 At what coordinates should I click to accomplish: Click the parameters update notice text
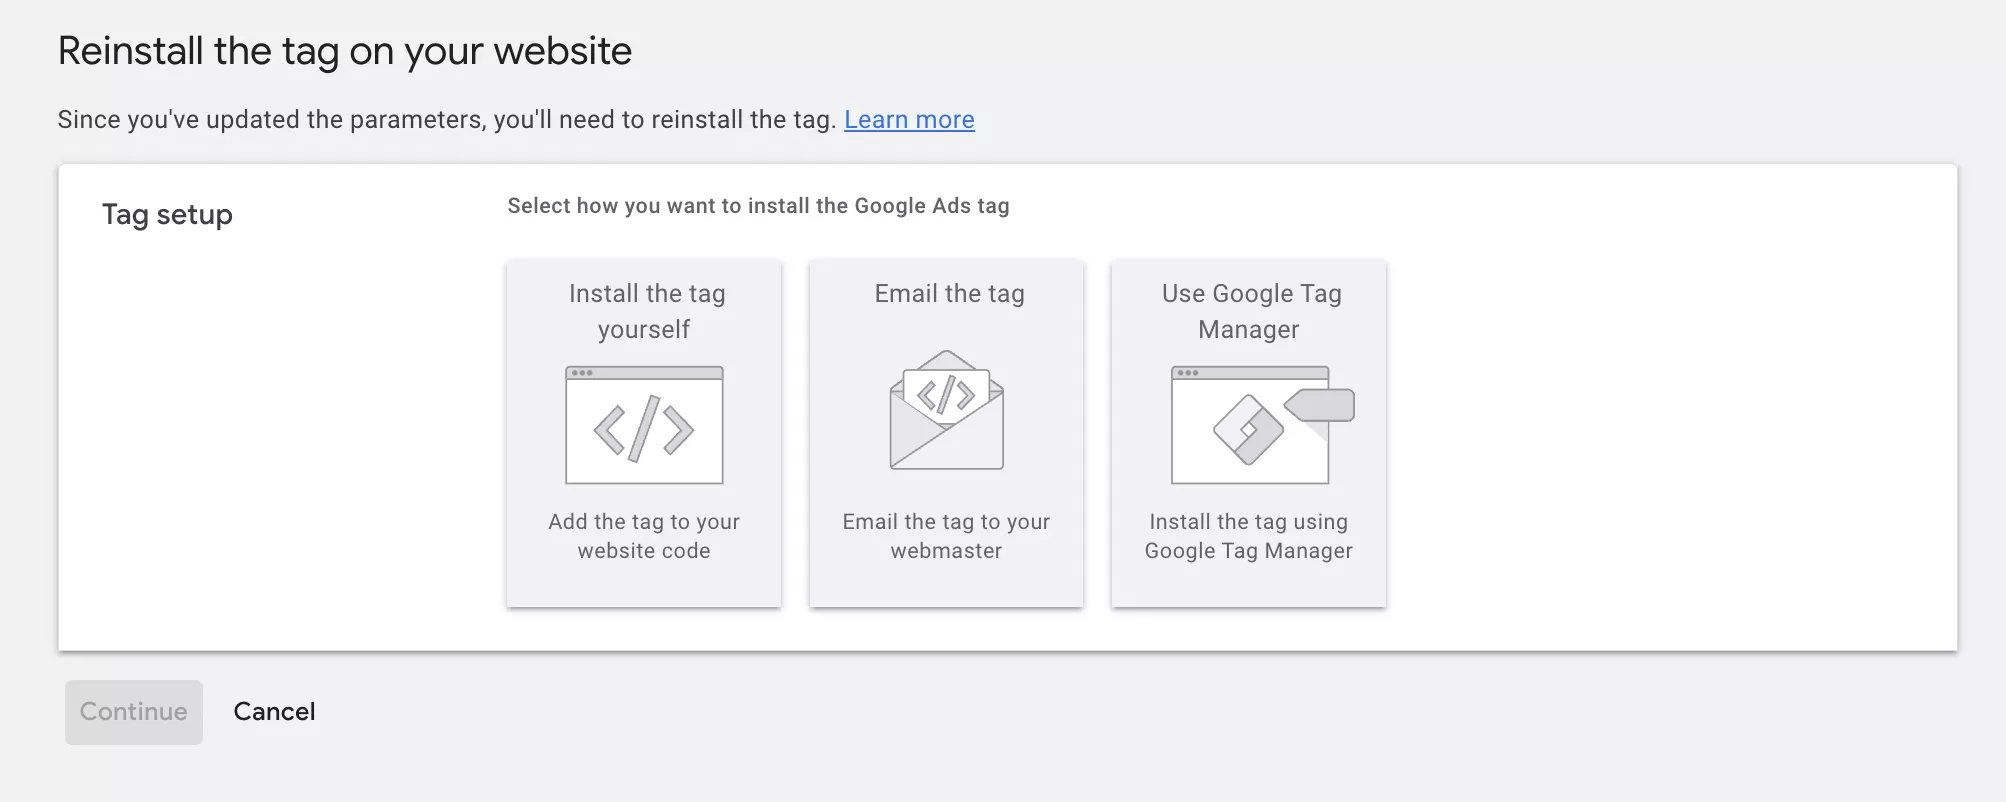pos(447,120)
